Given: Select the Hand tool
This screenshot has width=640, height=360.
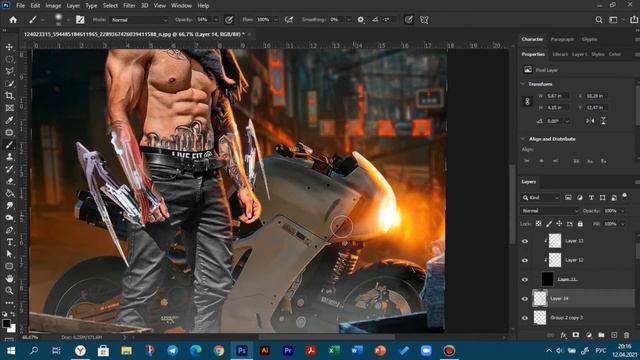Looking at the screenshot, I should coord(9,278).
